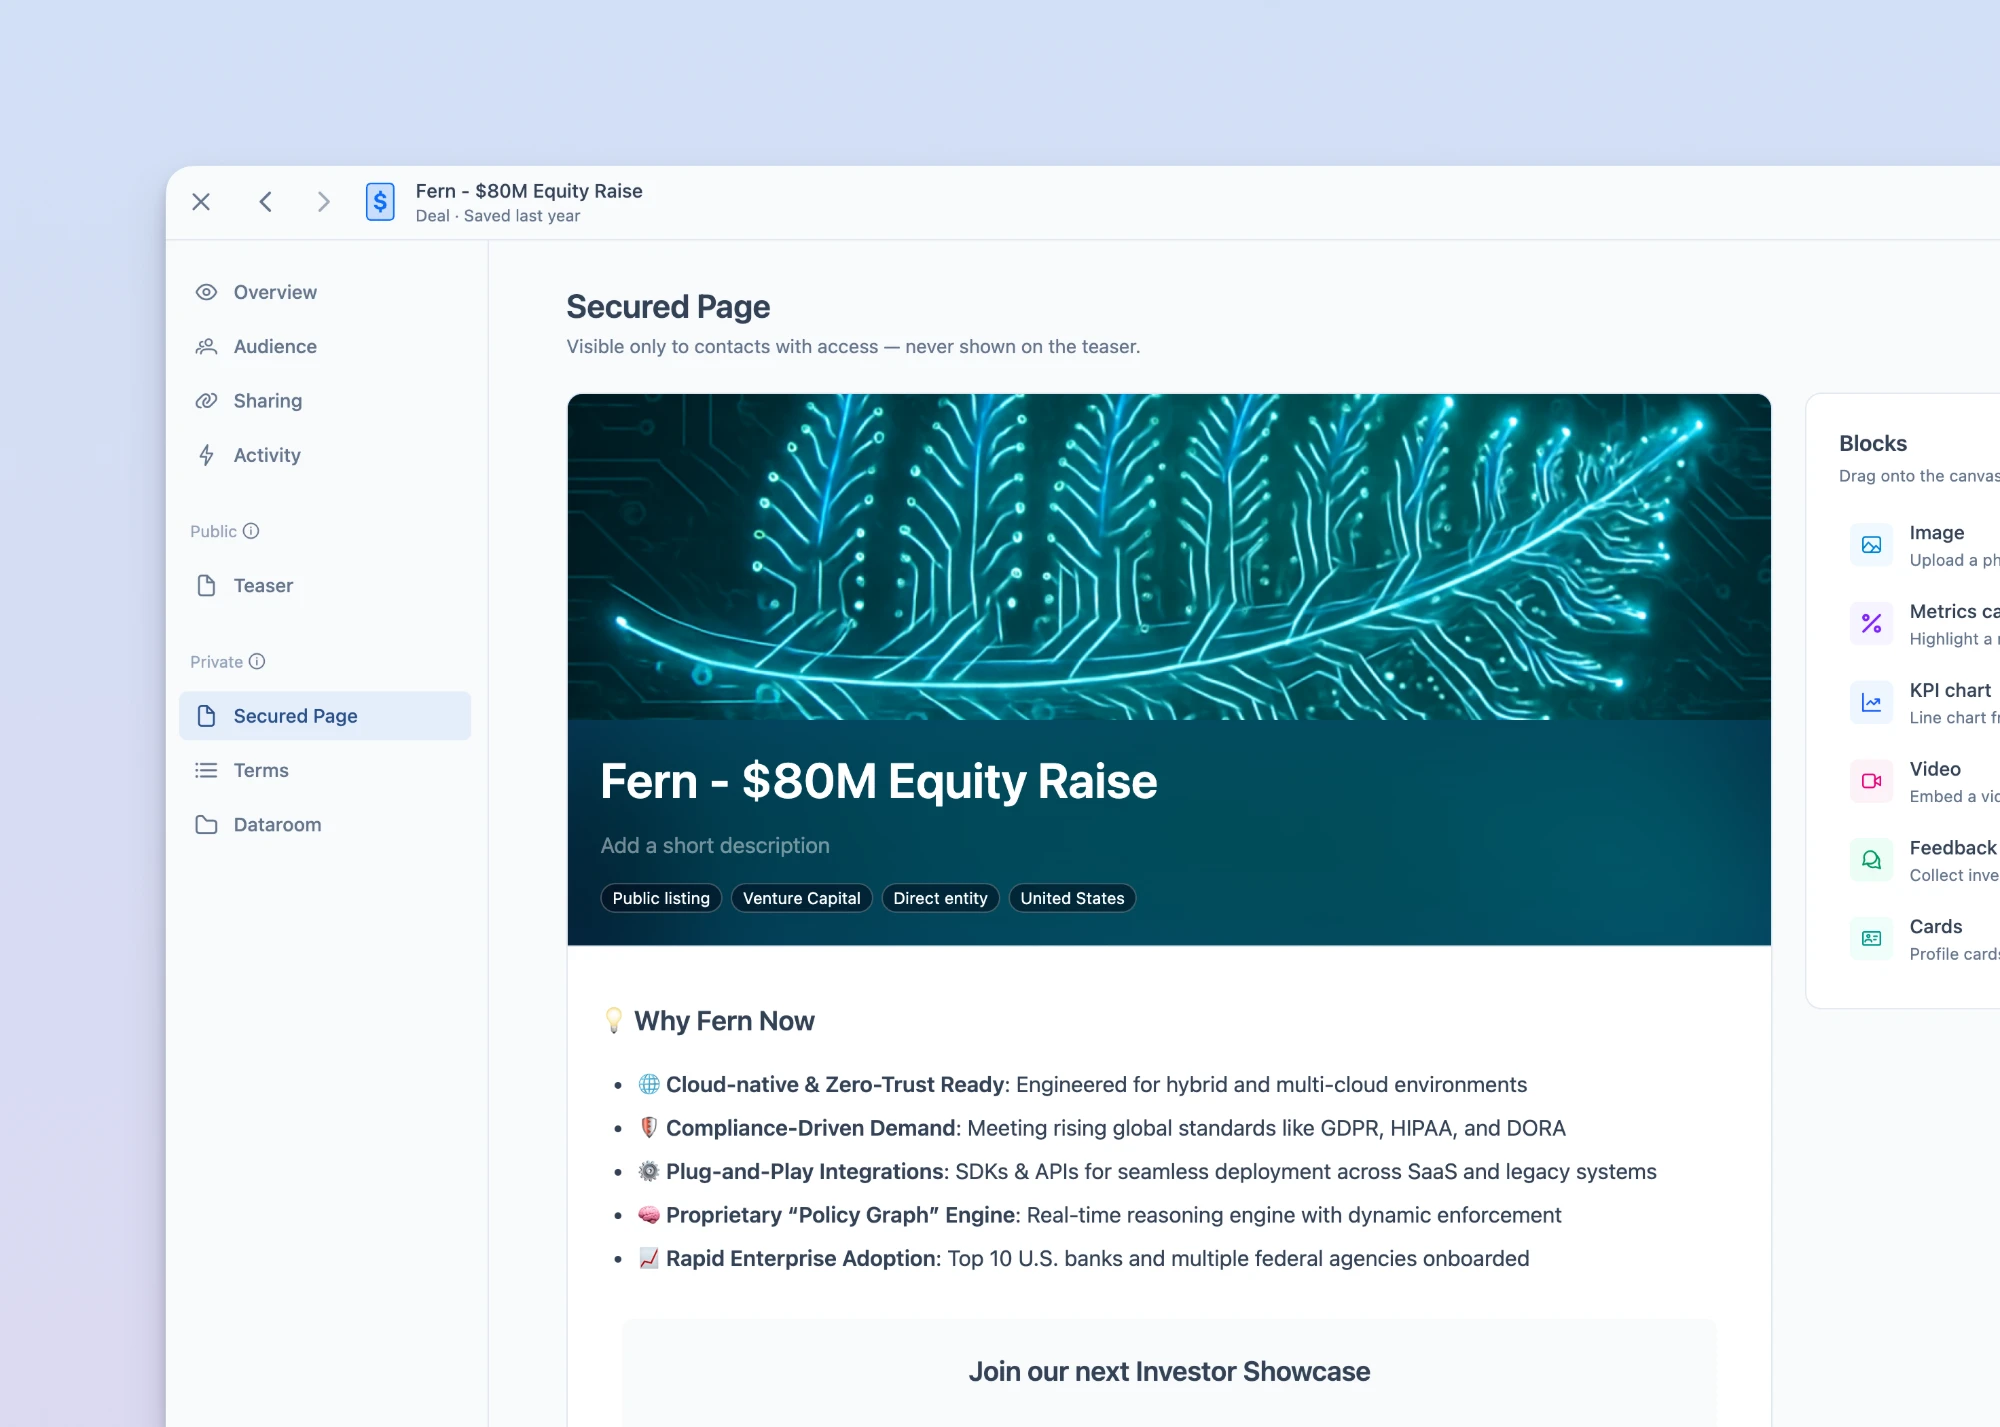The height and width of the screenshot is (1427, 2000).
Task: Open the Sharing section
Action: tap(325, 401)
